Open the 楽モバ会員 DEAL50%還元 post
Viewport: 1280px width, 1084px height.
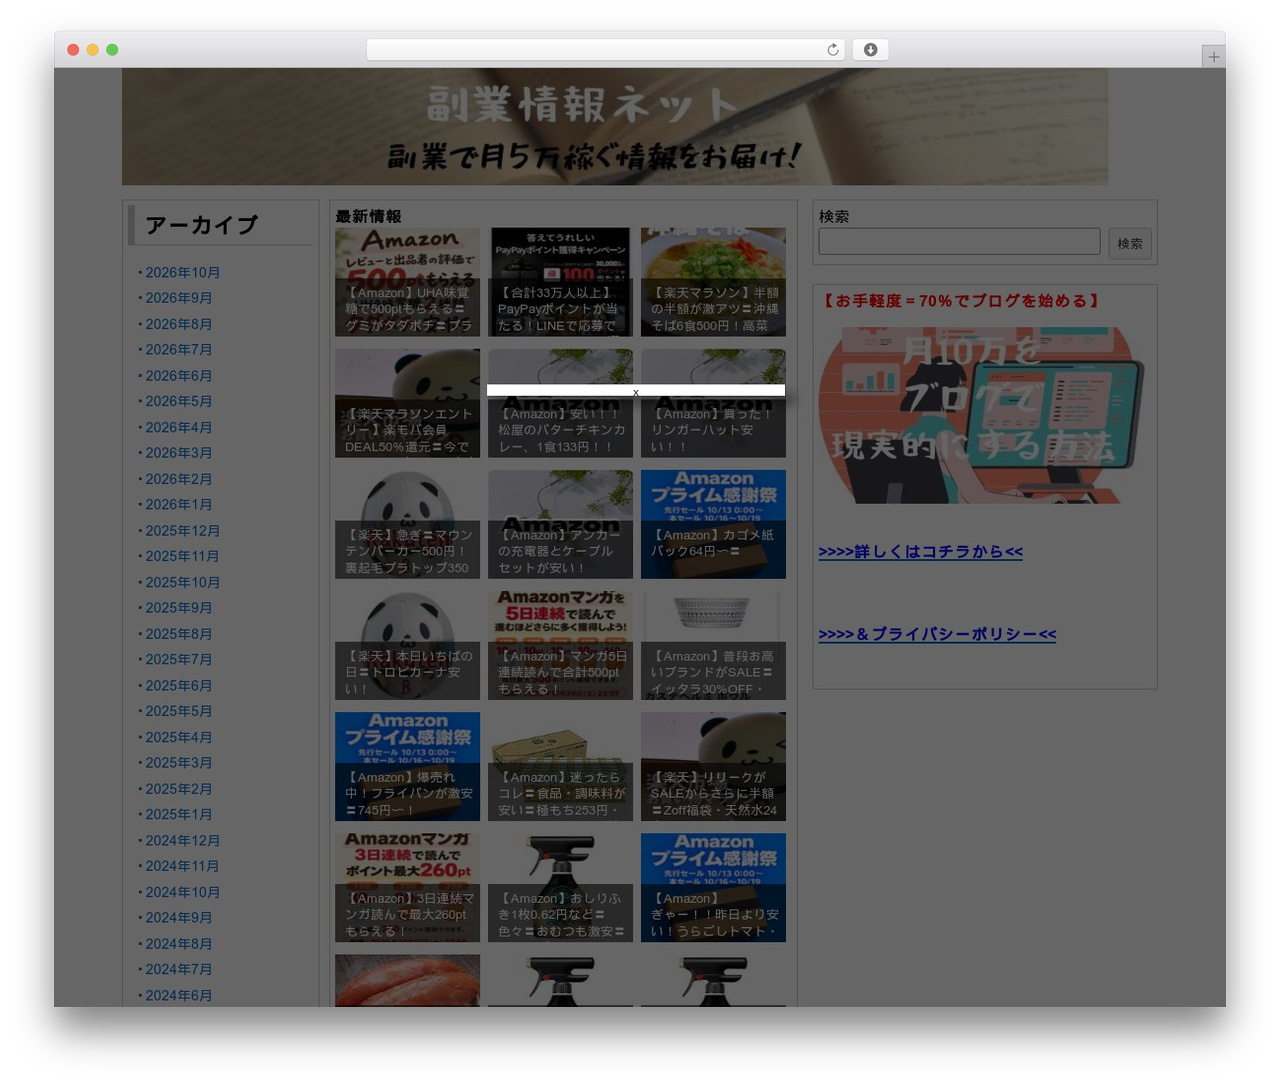click(408, 403)
